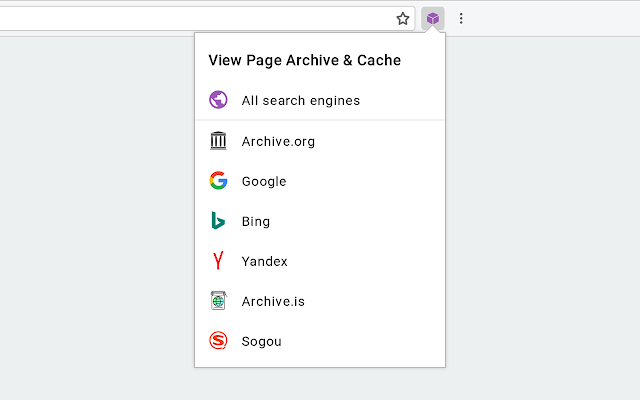Screen dimensions: 640x400
Task: Choose Bing cache option
Action: [320, 221]
